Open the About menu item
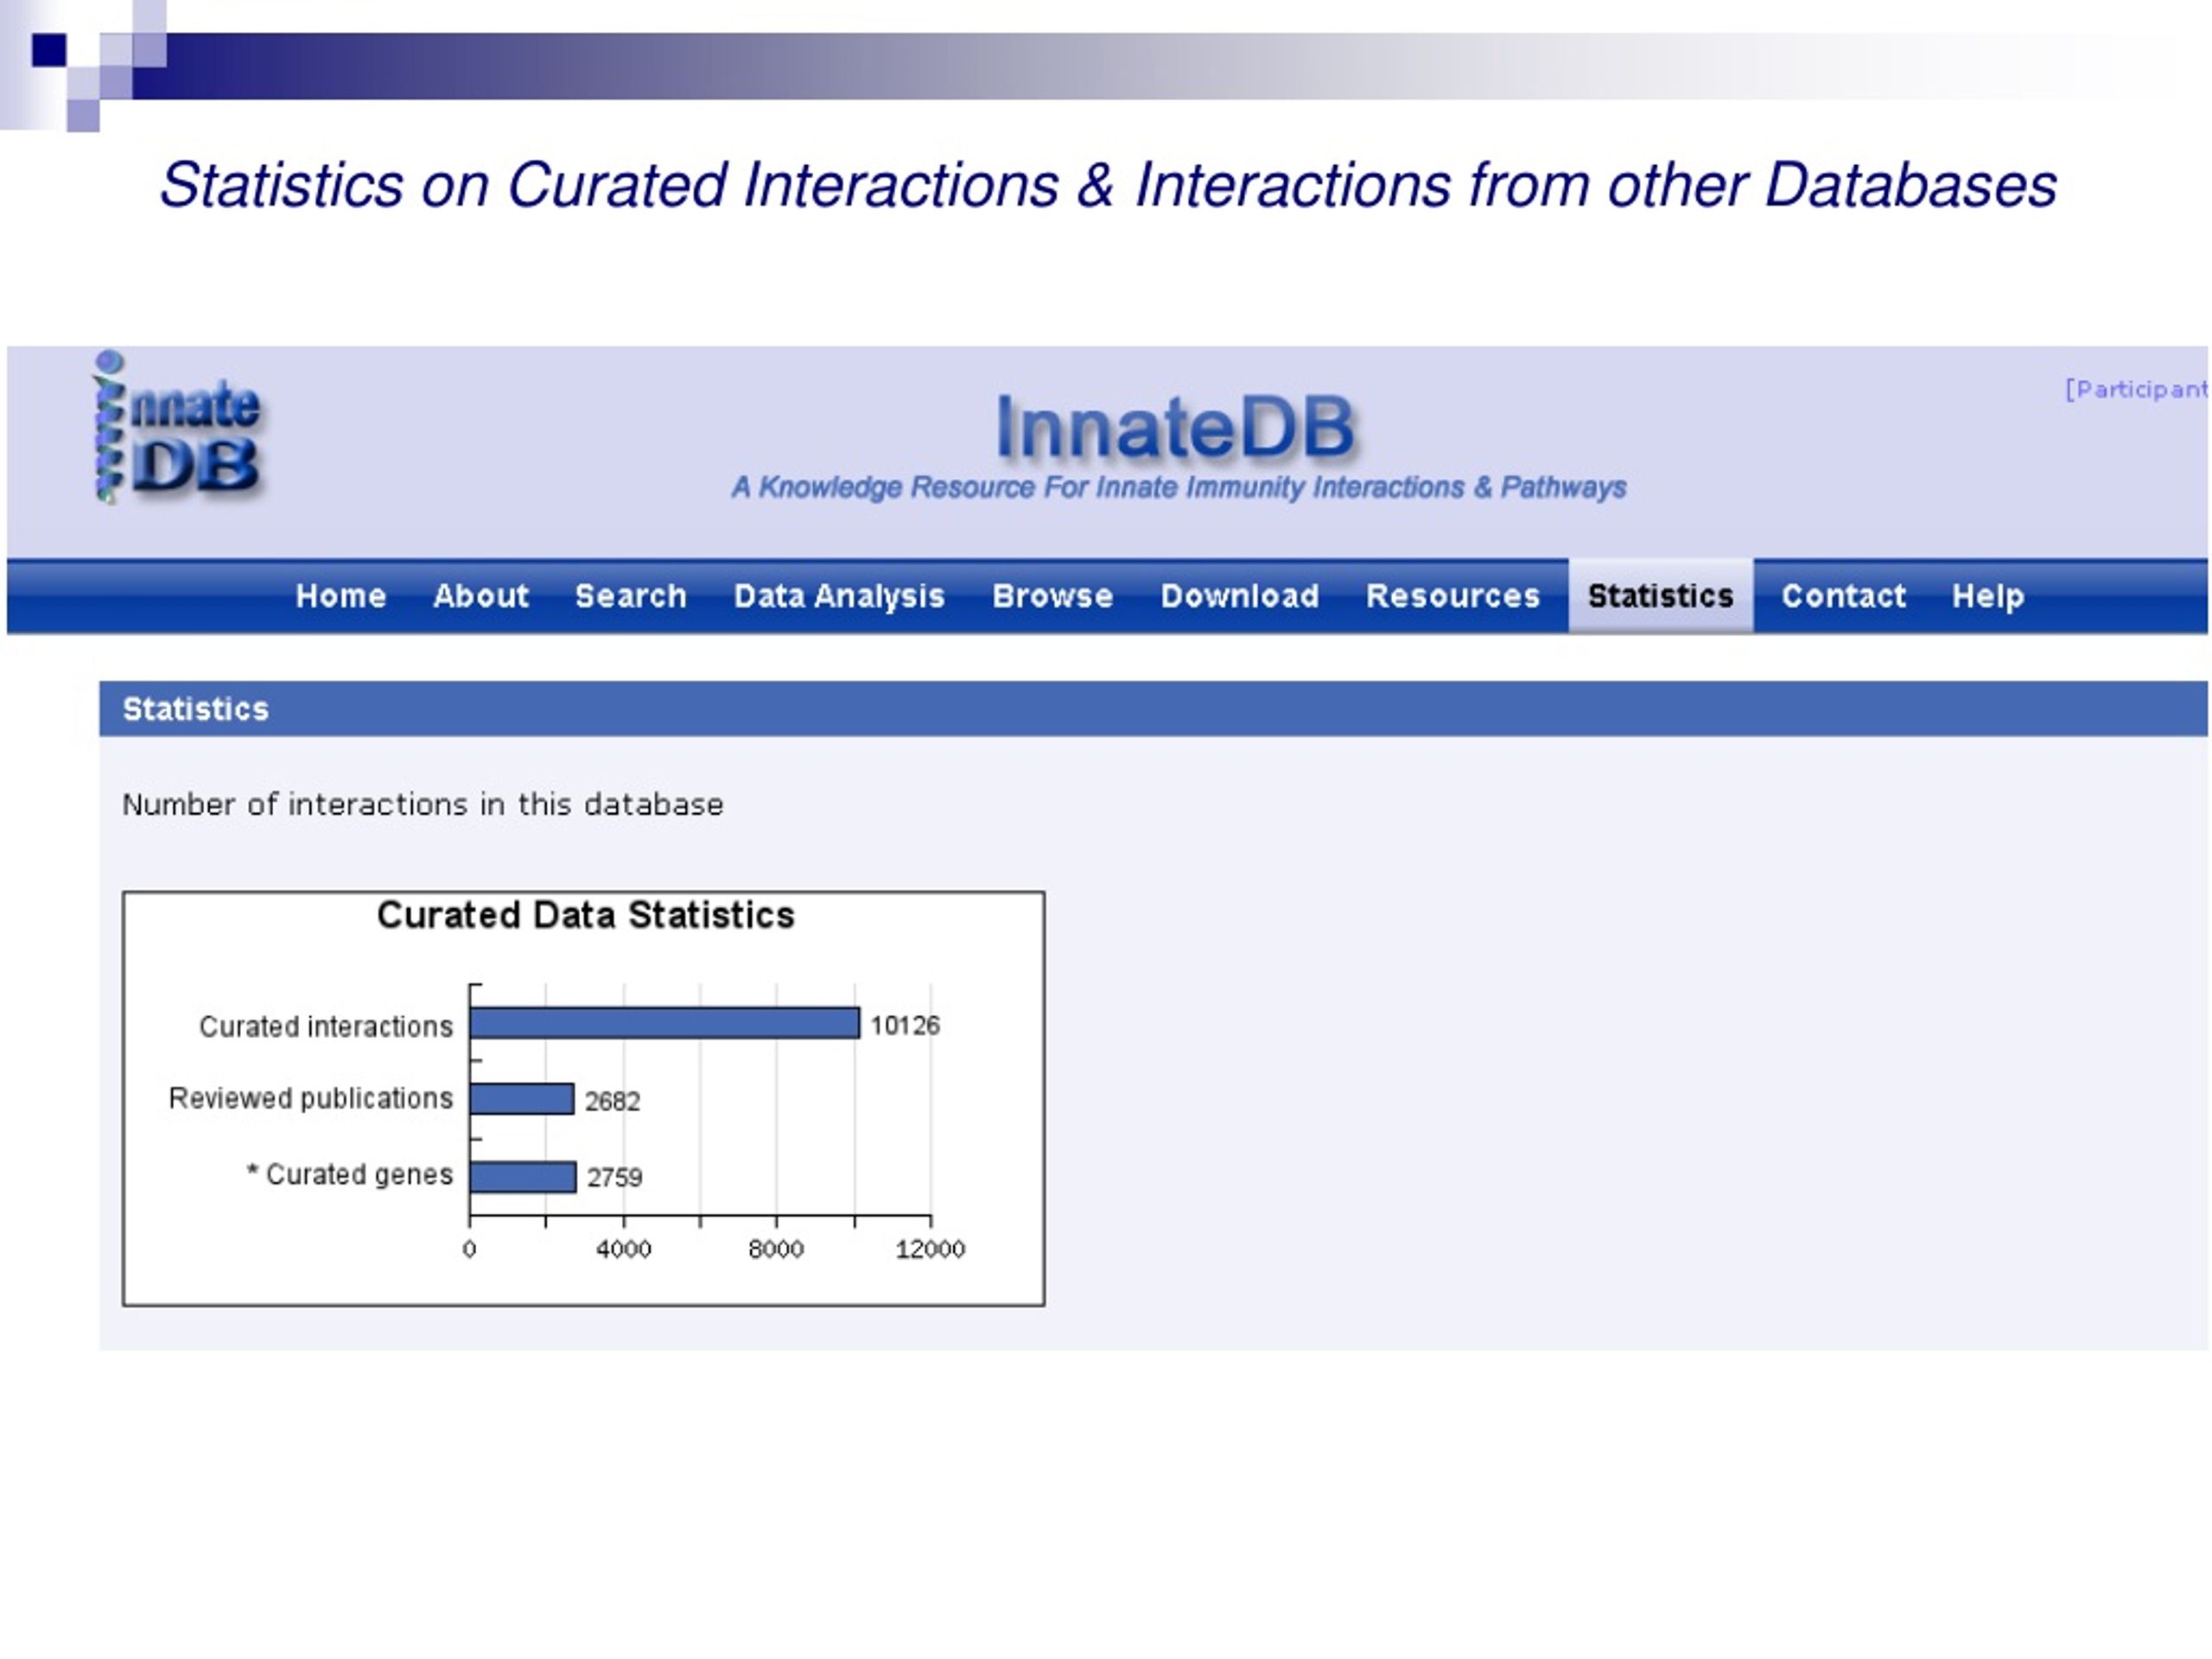This screenshot has width=2212, height=1659. pyautogui.click(x=481, y=596)
